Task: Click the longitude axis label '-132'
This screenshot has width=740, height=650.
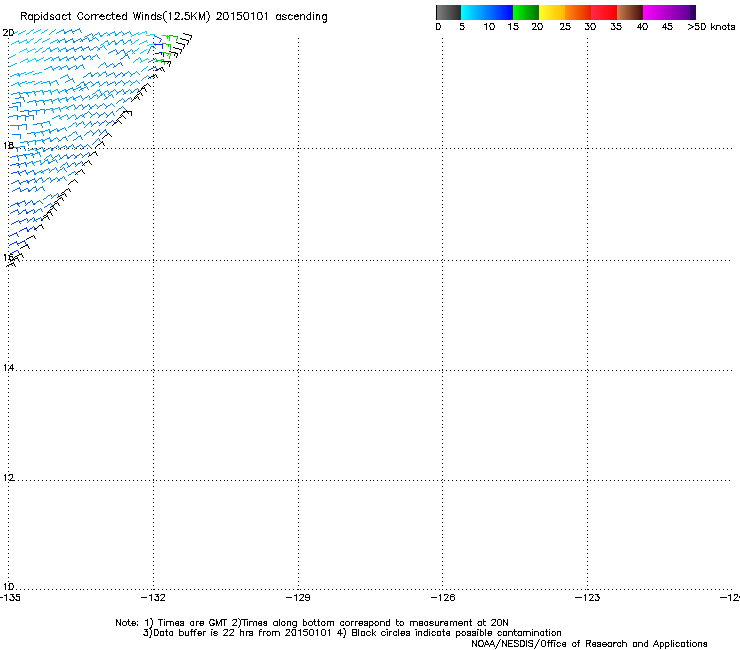Action: (x=153, y=598)
